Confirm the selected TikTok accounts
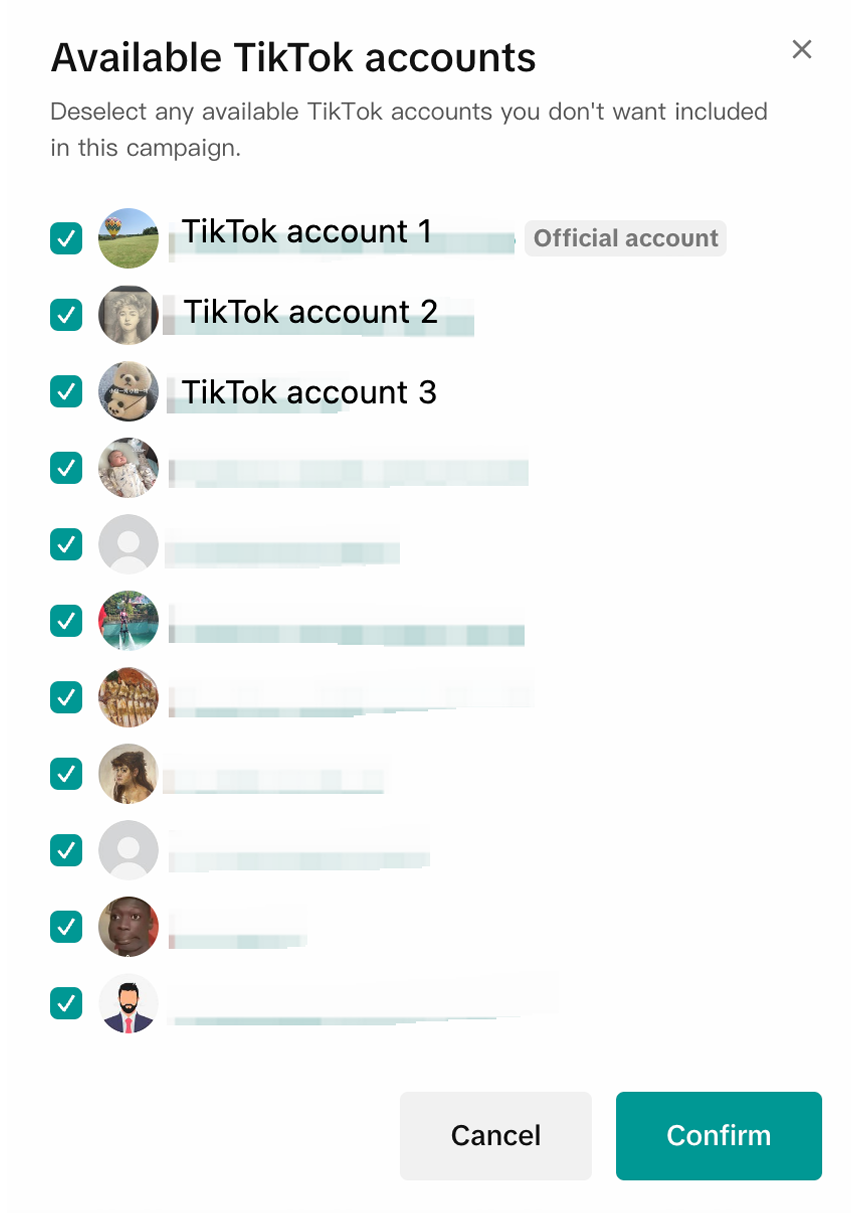The image size is (851, 1213). coord(719,1136)
